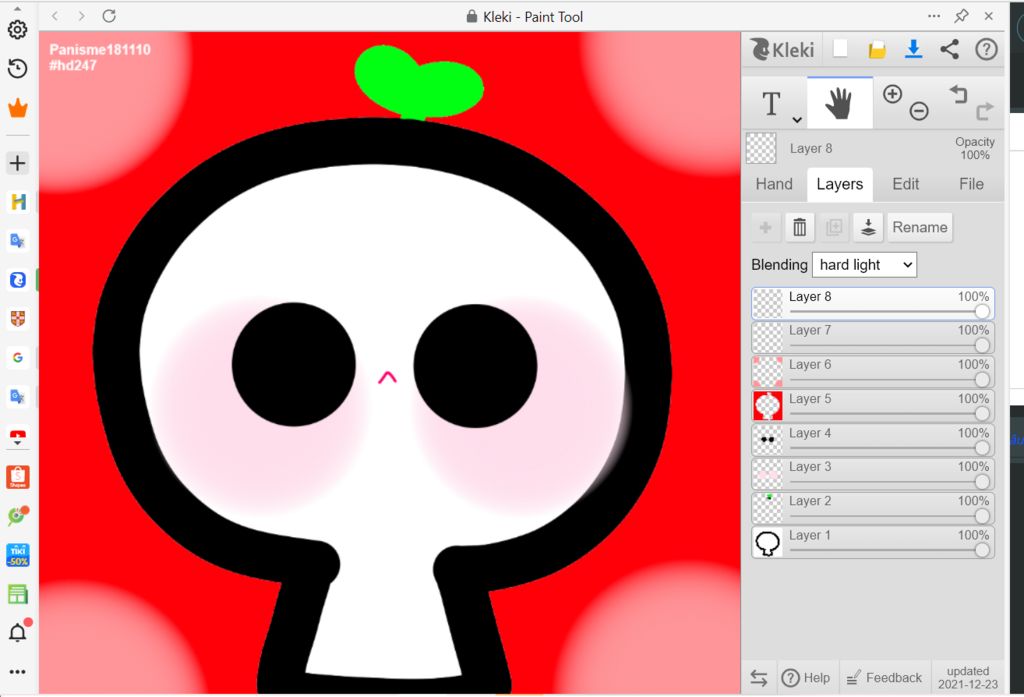Open notifications bell in sidebar

click(18, 632)
